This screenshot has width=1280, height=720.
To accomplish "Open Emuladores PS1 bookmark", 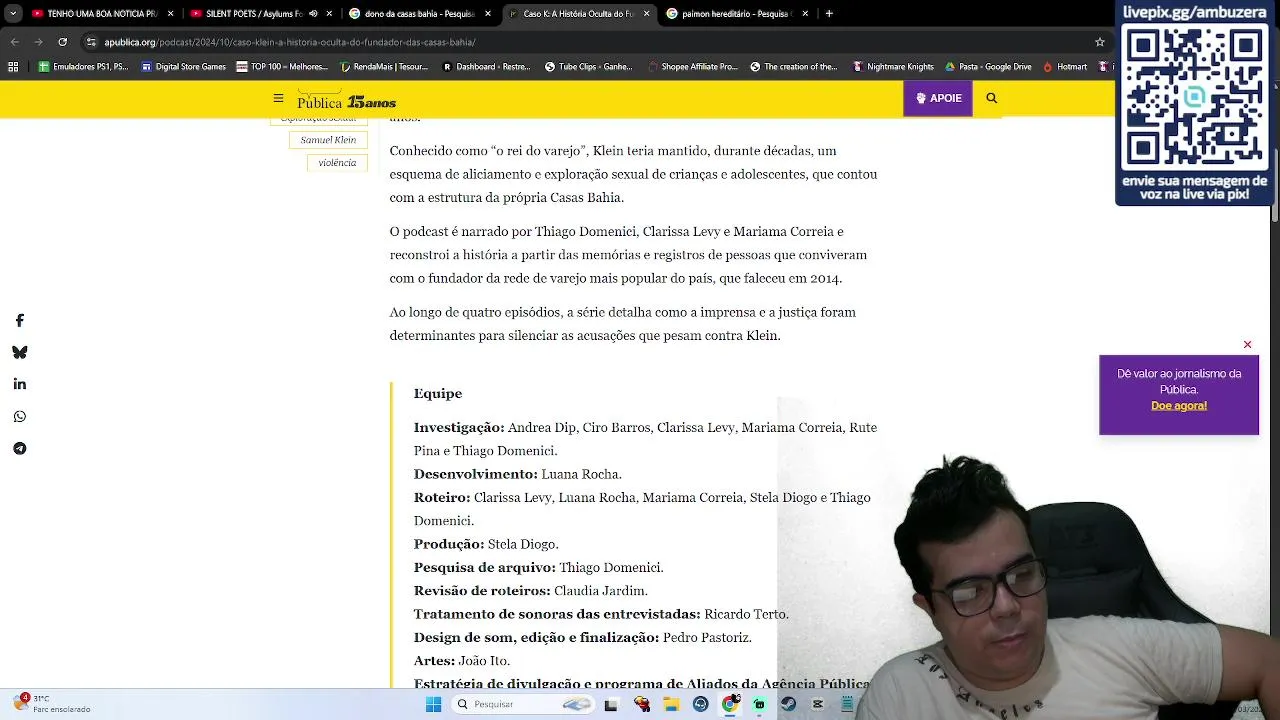I will pos(83,67).
